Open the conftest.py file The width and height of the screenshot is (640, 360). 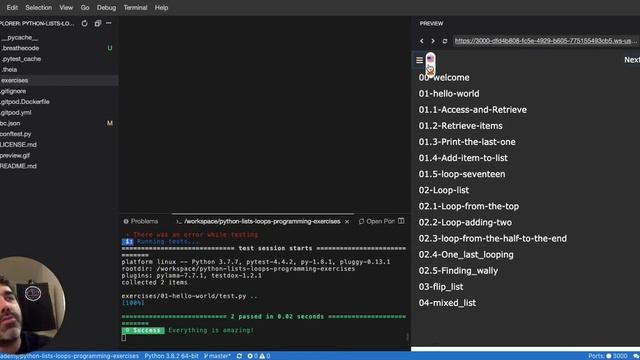coord(16,134)
